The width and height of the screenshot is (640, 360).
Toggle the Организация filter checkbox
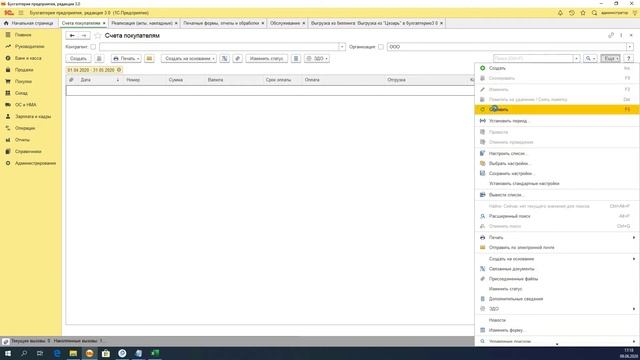click(381, 47)
